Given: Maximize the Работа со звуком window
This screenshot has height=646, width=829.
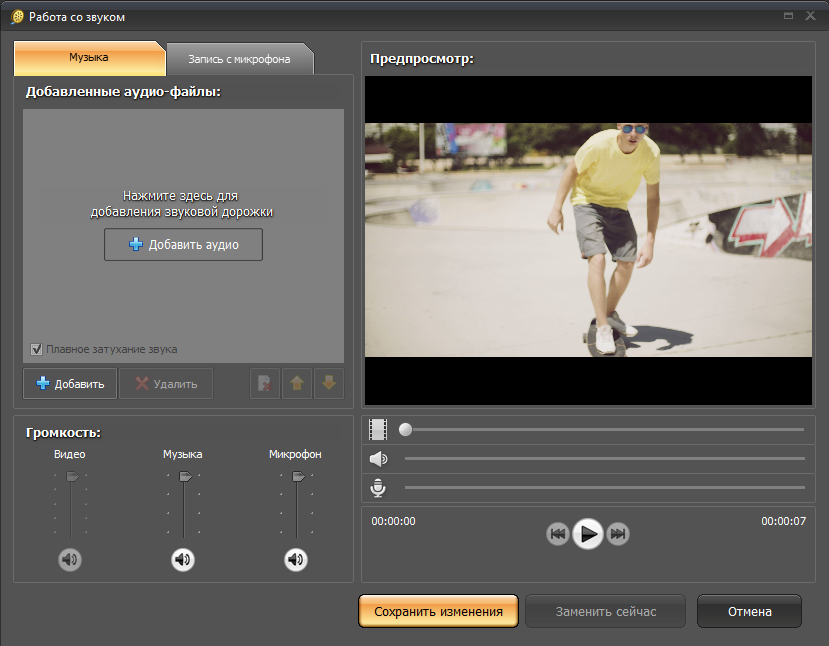Looking at the screenshot, I should [x=788, y=16].
